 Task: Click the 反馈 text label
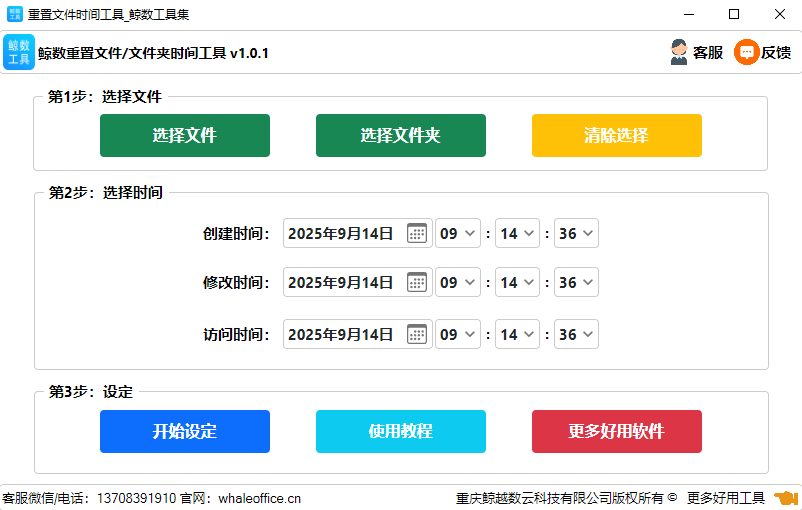(x=776, y=52)
